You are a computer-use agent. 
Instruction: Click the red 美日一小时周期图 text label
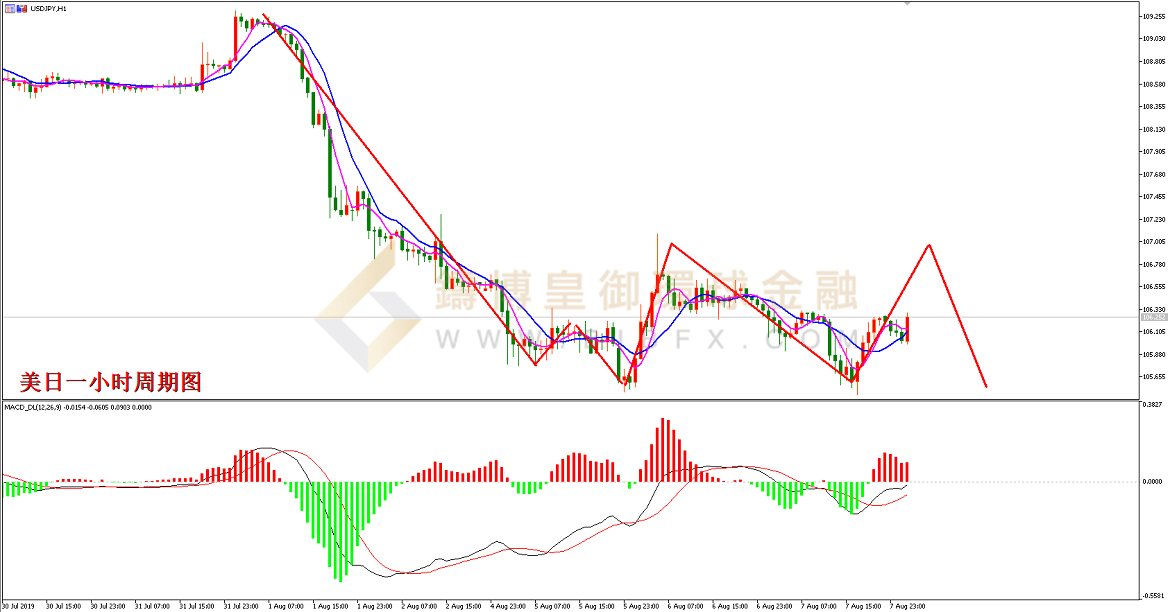[x=111, y=381]
